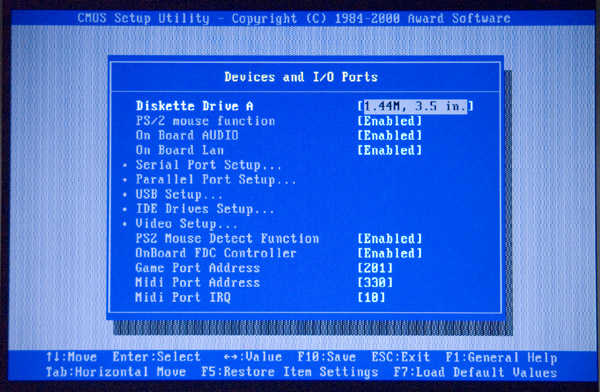Open the Video Setup submenu
Image resolution: width=600 pixels, height=392 pixels.
pos(186,224)
